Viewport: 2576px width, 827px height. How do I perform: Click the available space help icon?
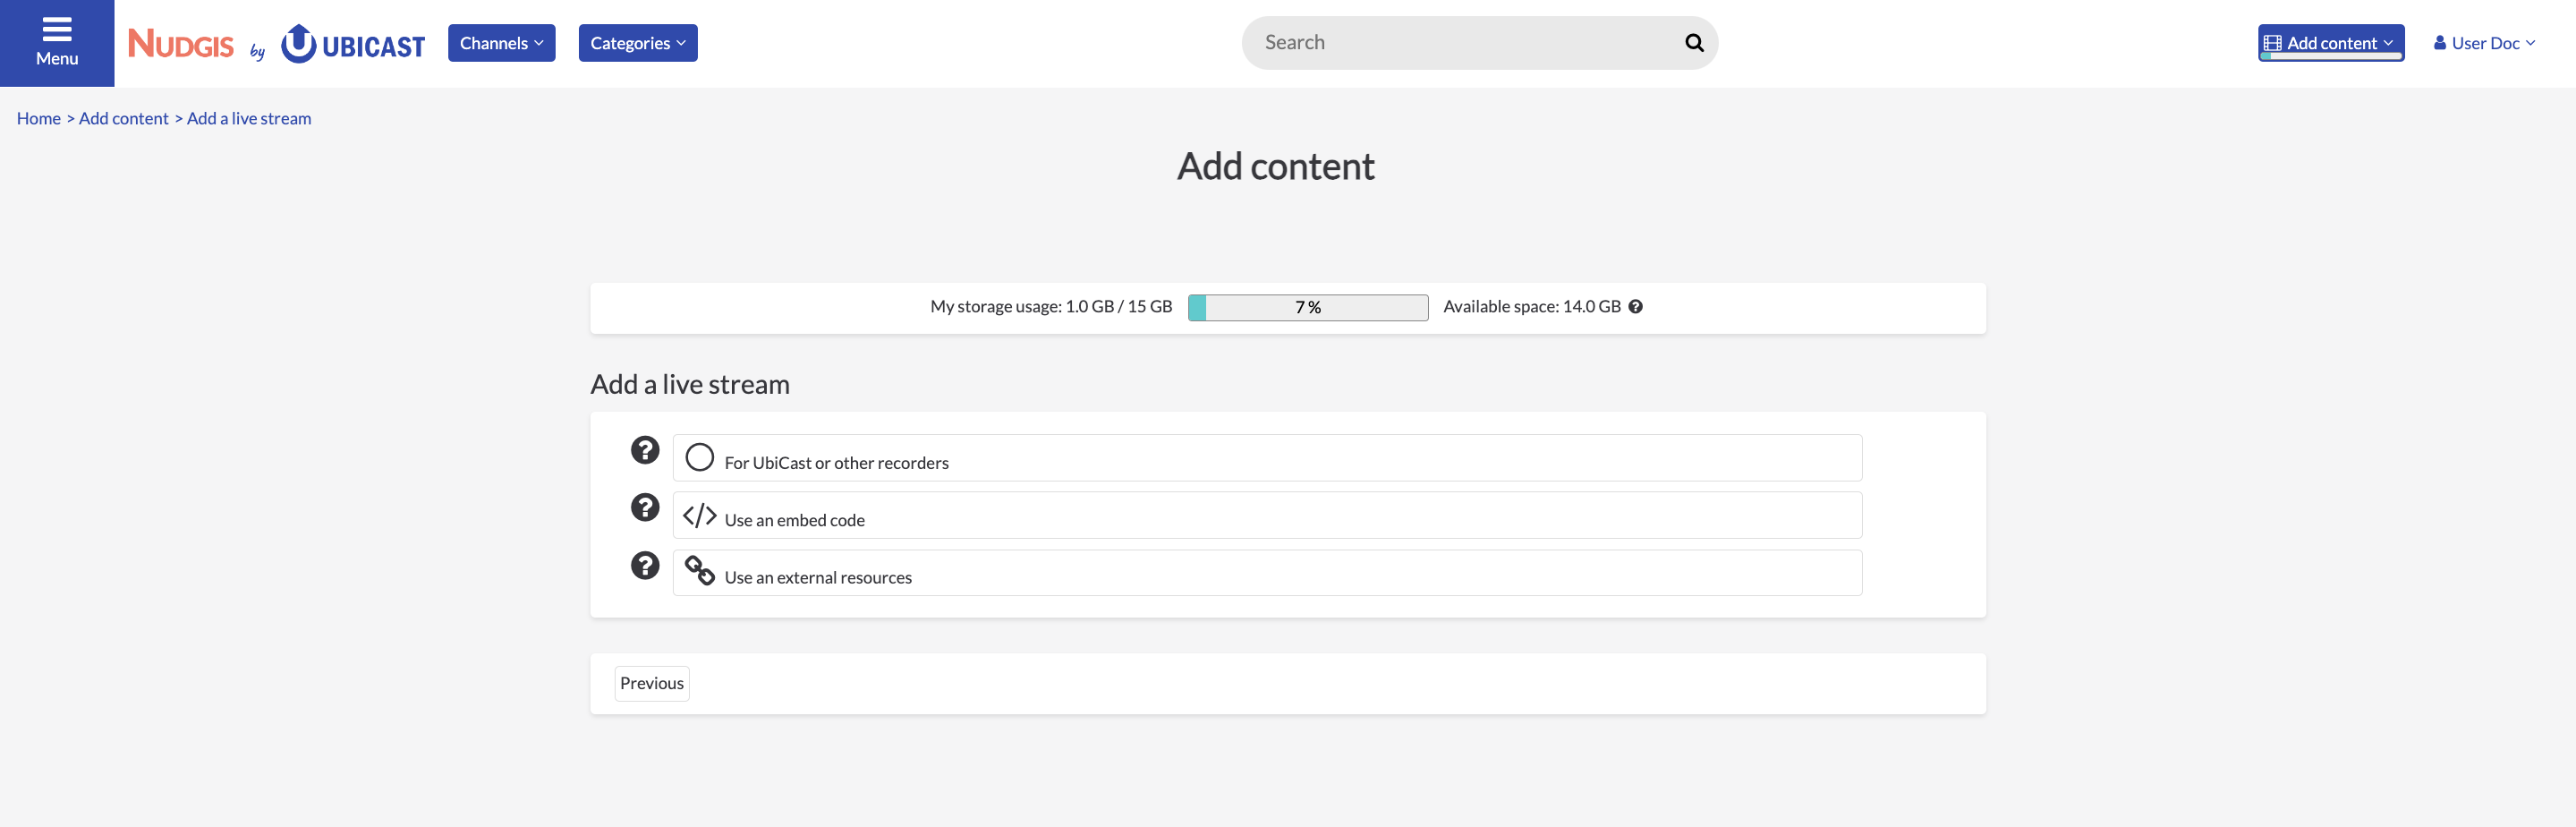coord(1635,307)
